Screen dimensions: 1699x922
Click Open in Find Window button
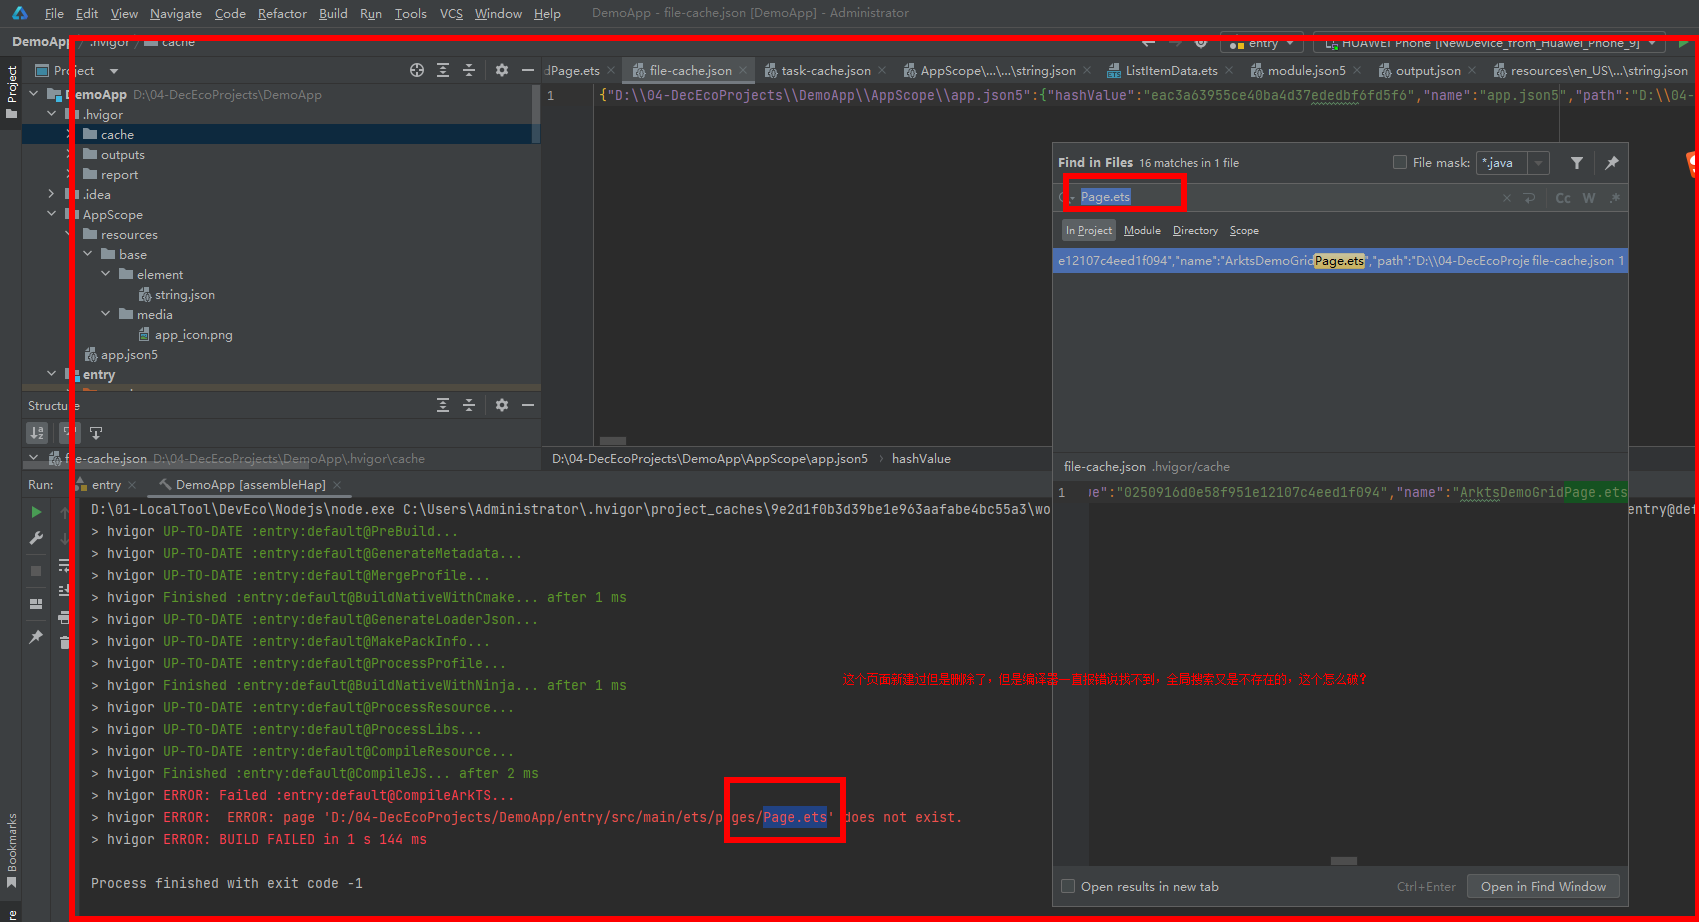point(1543,886)
